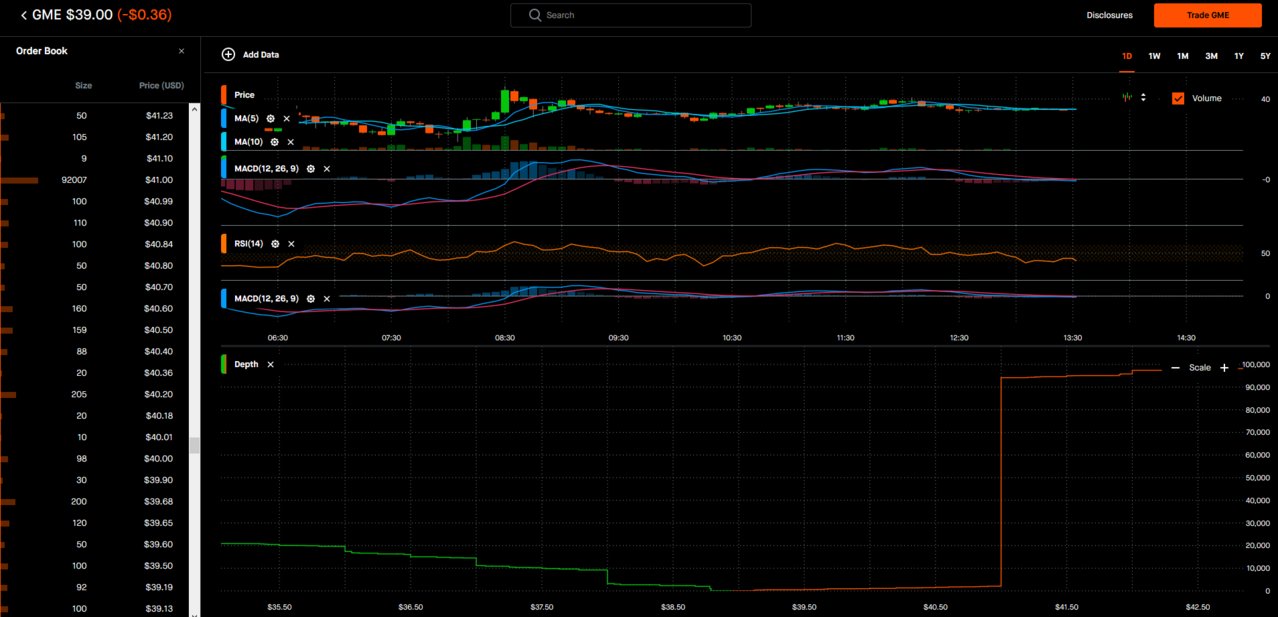The image size is (1278, 617).
Task: Select the $40.01 order book row
Action: 94,437
